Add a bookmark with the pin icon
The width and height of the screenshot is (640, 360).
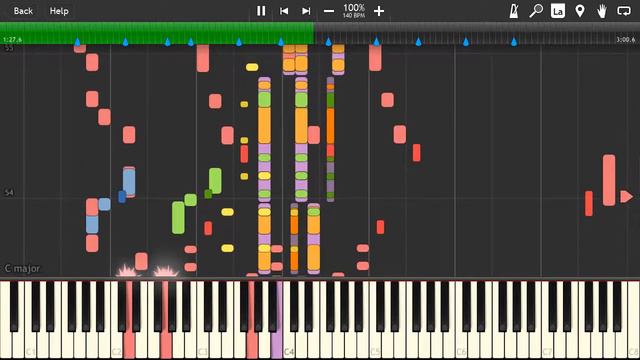(x=580, y=11)
